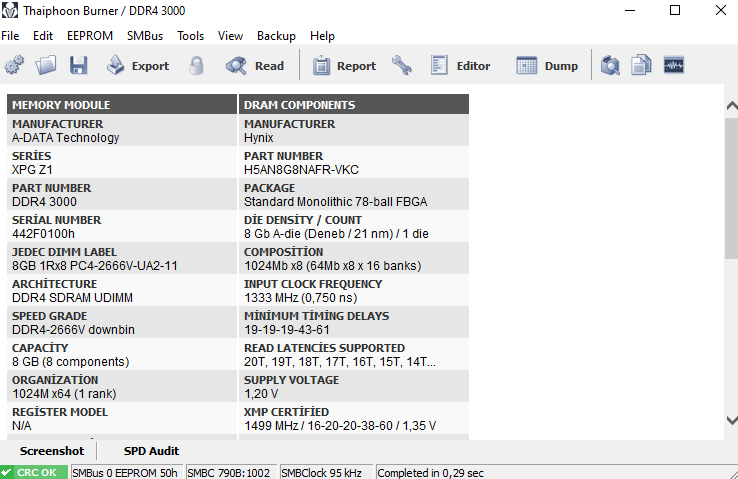Click the copy documents icon

641,66
